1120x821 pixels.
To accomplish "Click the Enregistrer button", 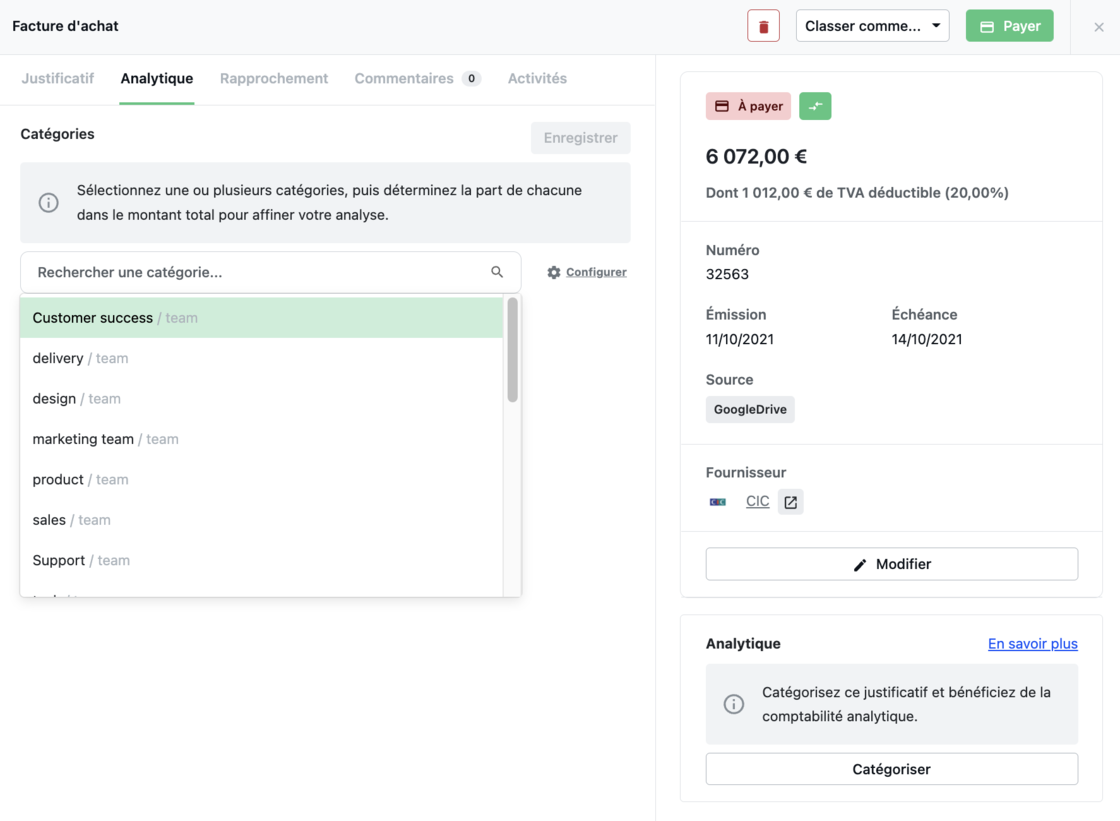I will point(580,138).
